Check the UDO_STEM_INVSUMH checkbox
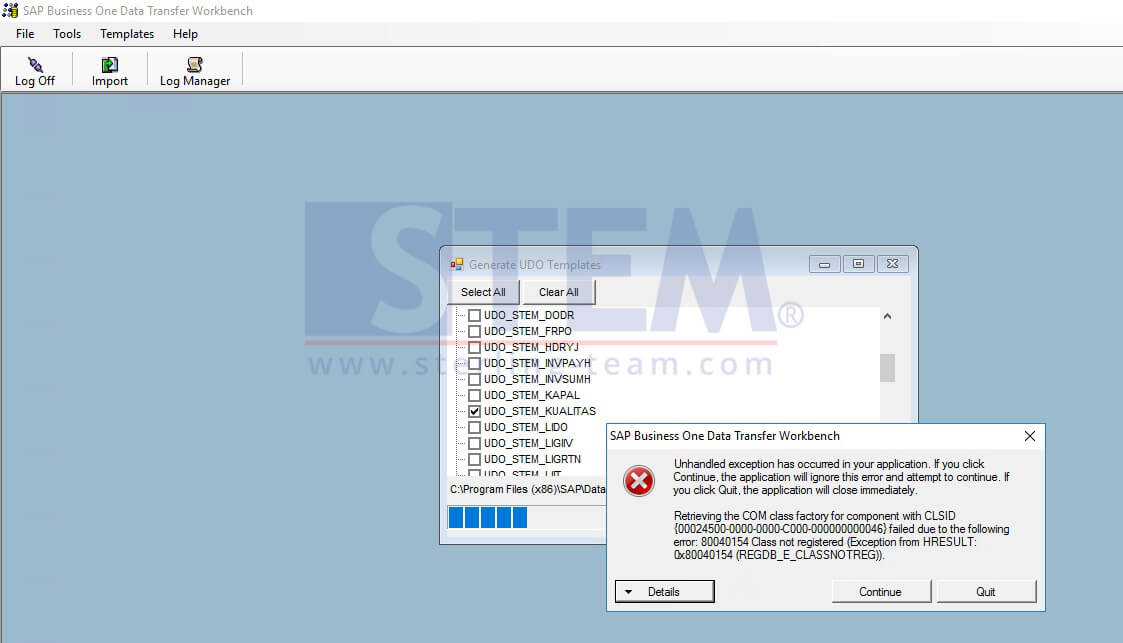 474,379
